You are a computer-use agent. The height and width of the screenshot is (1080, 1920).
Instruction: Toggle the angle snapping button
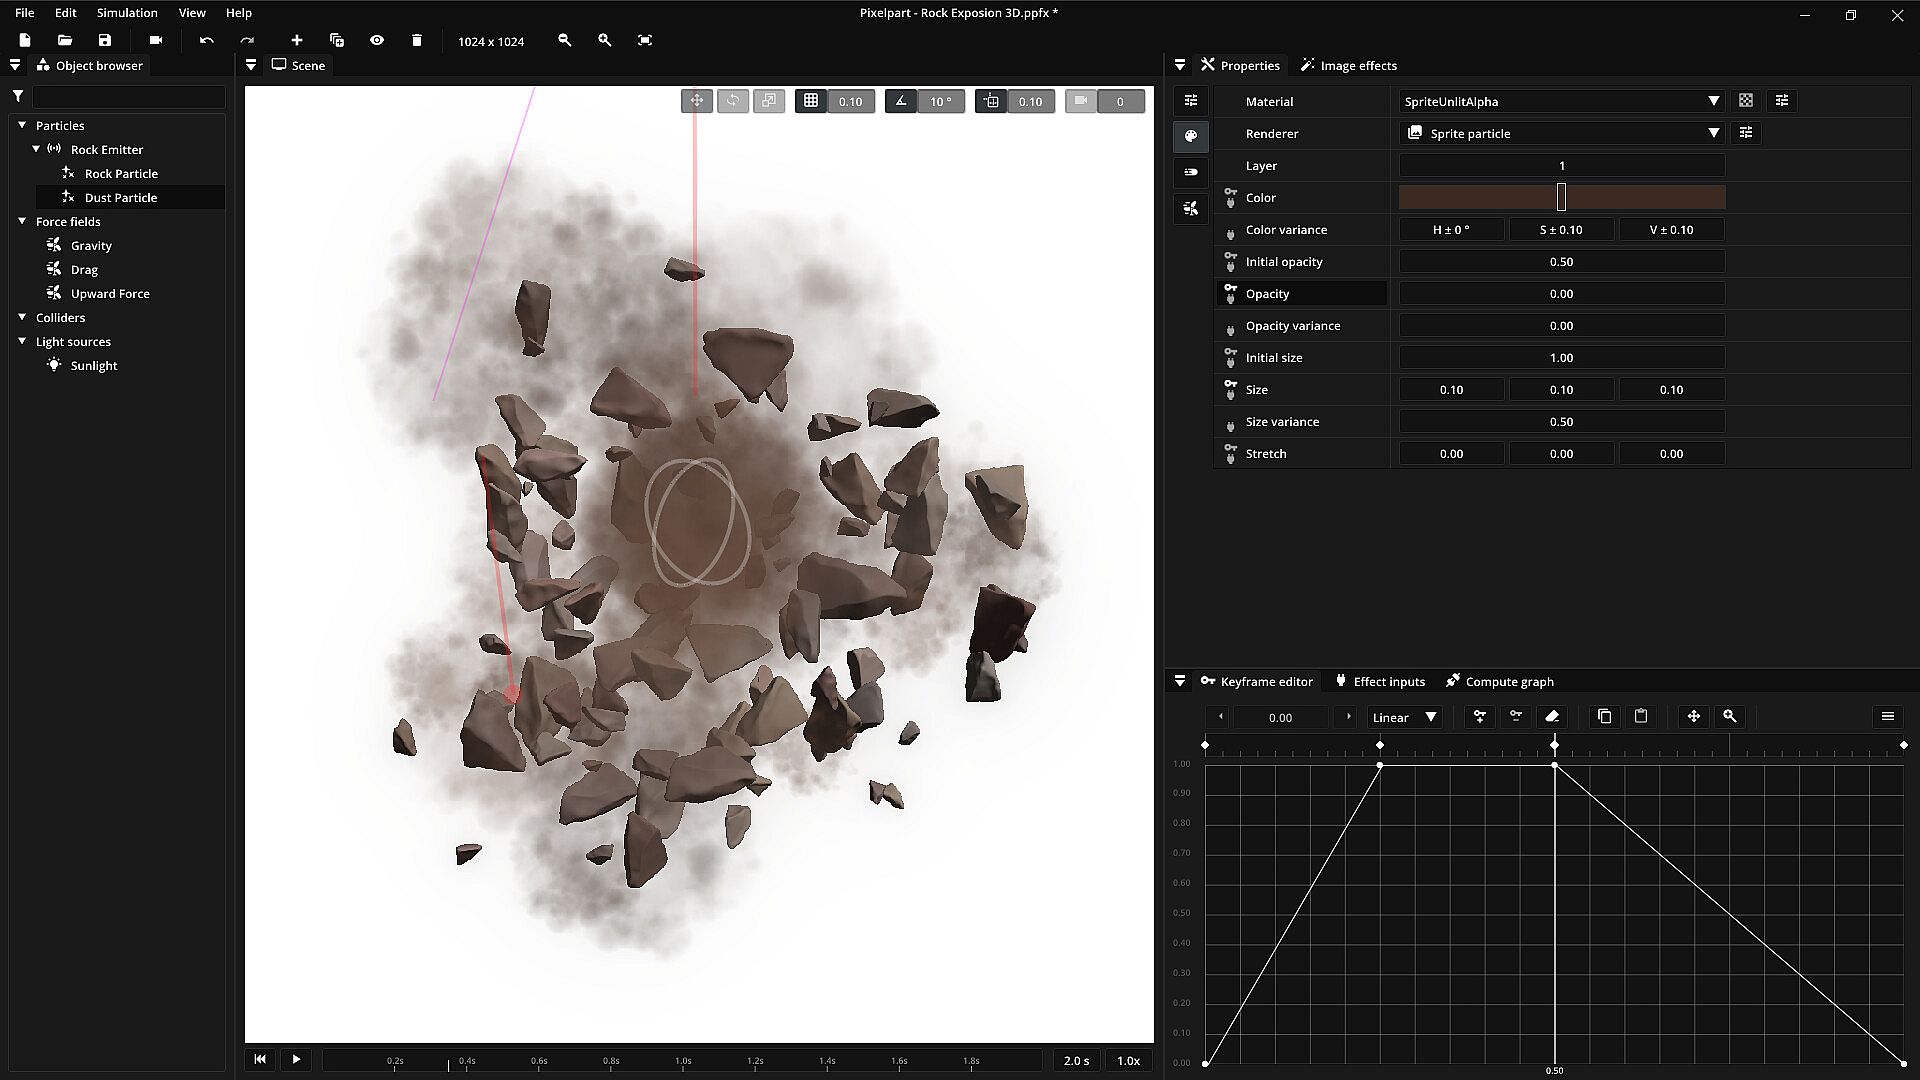click(901, 101)
